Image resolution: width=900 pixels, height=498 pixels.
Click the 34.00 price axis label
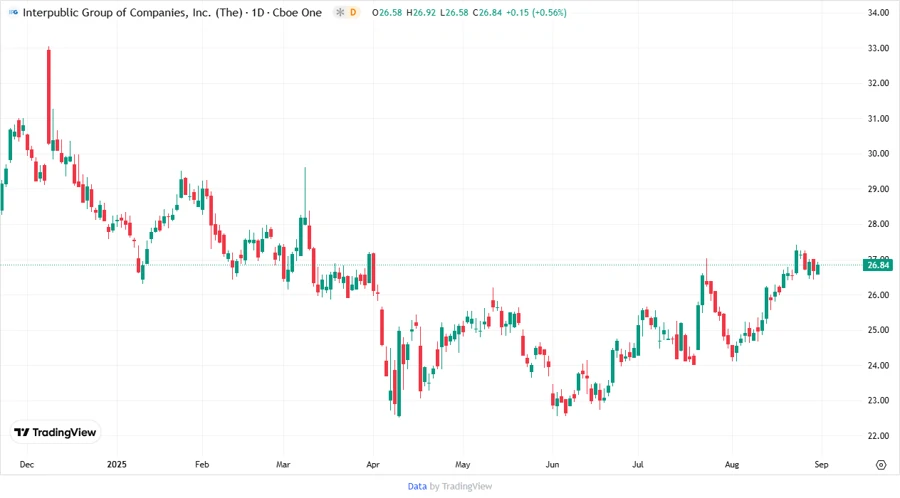point(878,13)
